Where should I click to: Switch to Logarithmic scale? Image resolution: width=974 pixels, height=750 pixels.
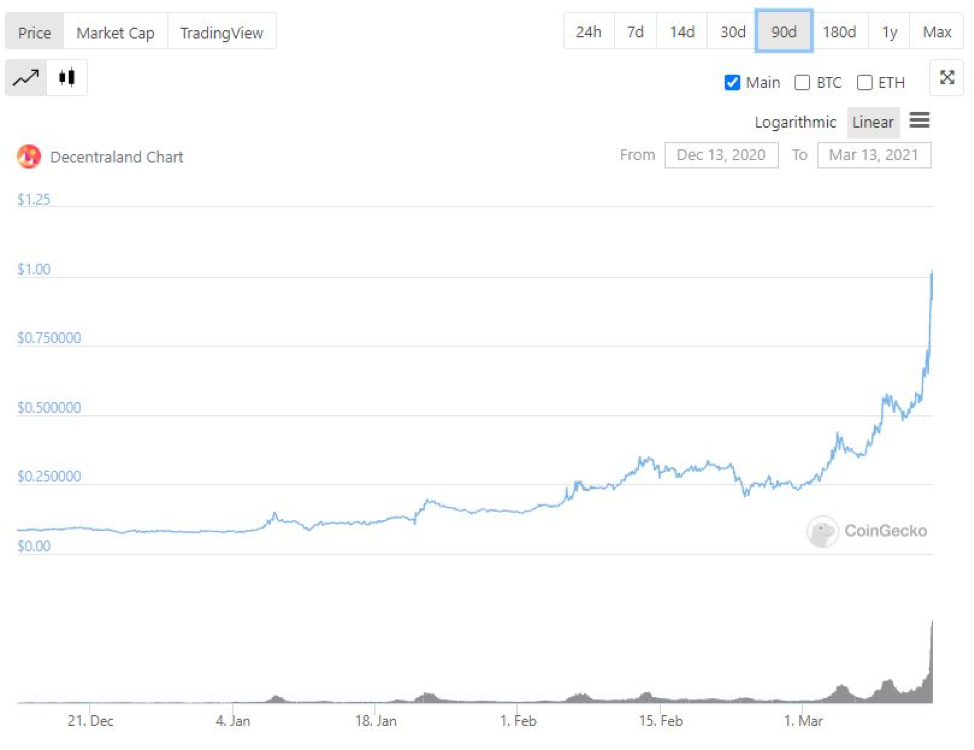[795, 122]
